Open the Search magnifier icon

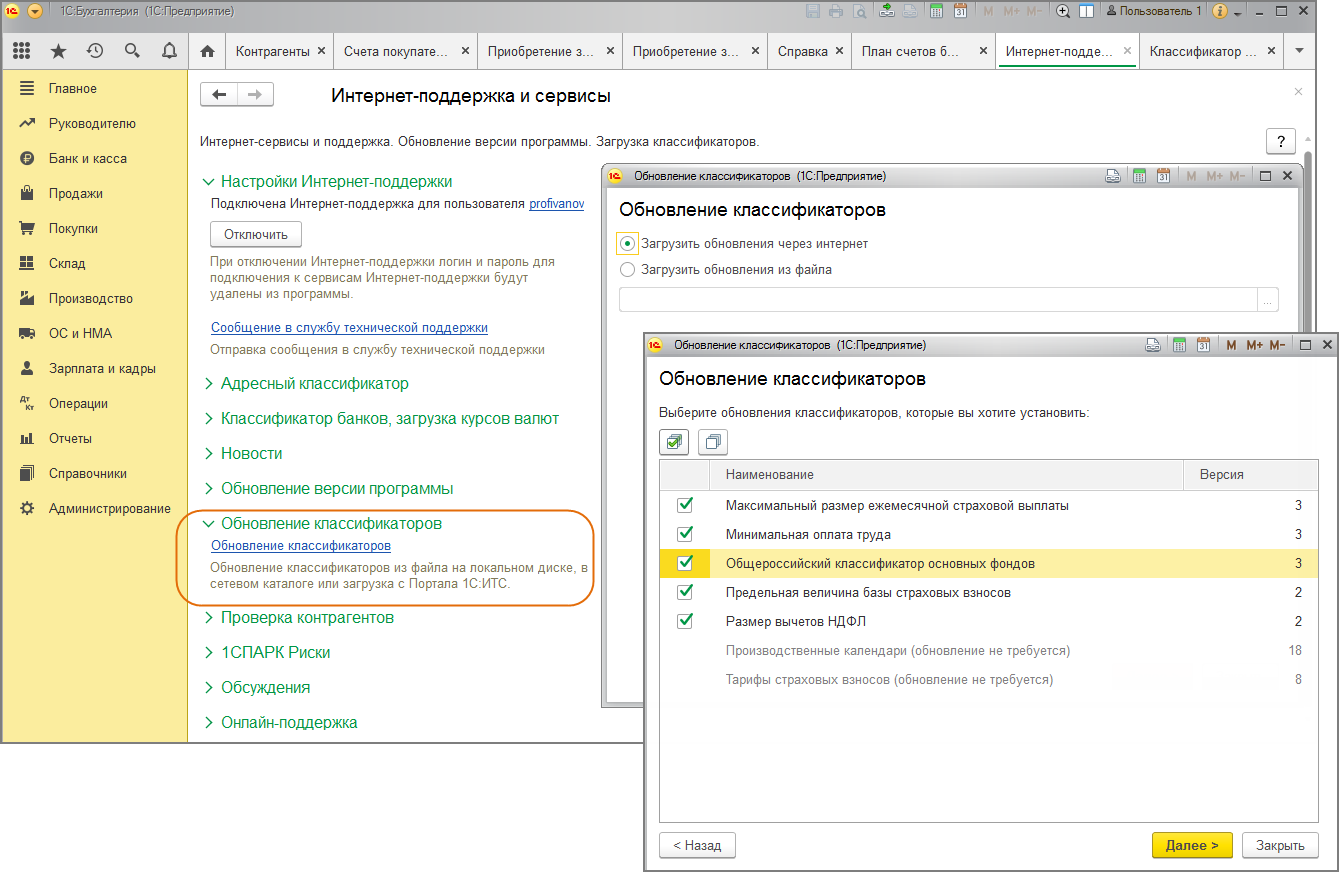[x=132, y=51]
